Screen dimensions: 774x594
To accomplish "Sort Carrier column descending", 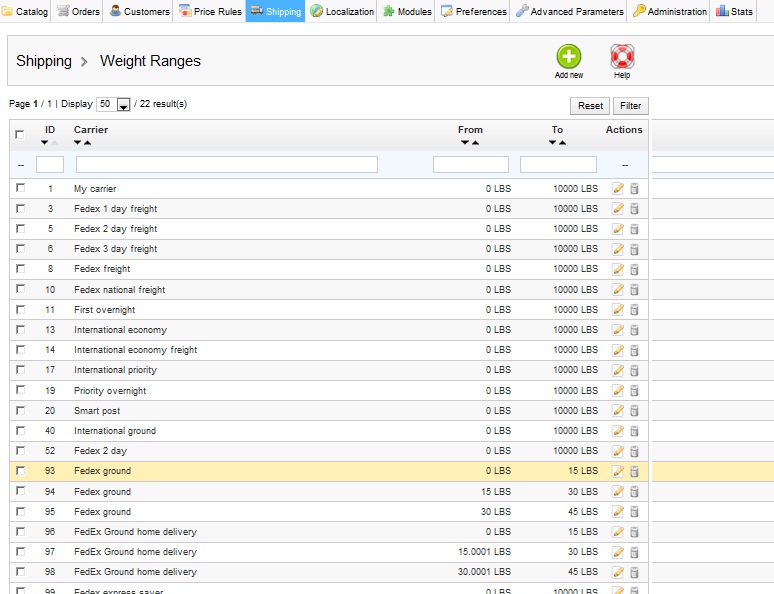I will [77, 143].
